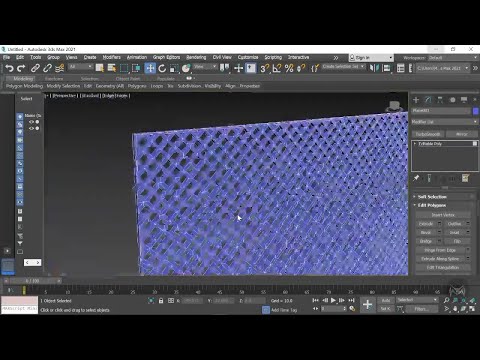Select the Select Object tool
The image size is (480, 360).
(x=99, y=68)
